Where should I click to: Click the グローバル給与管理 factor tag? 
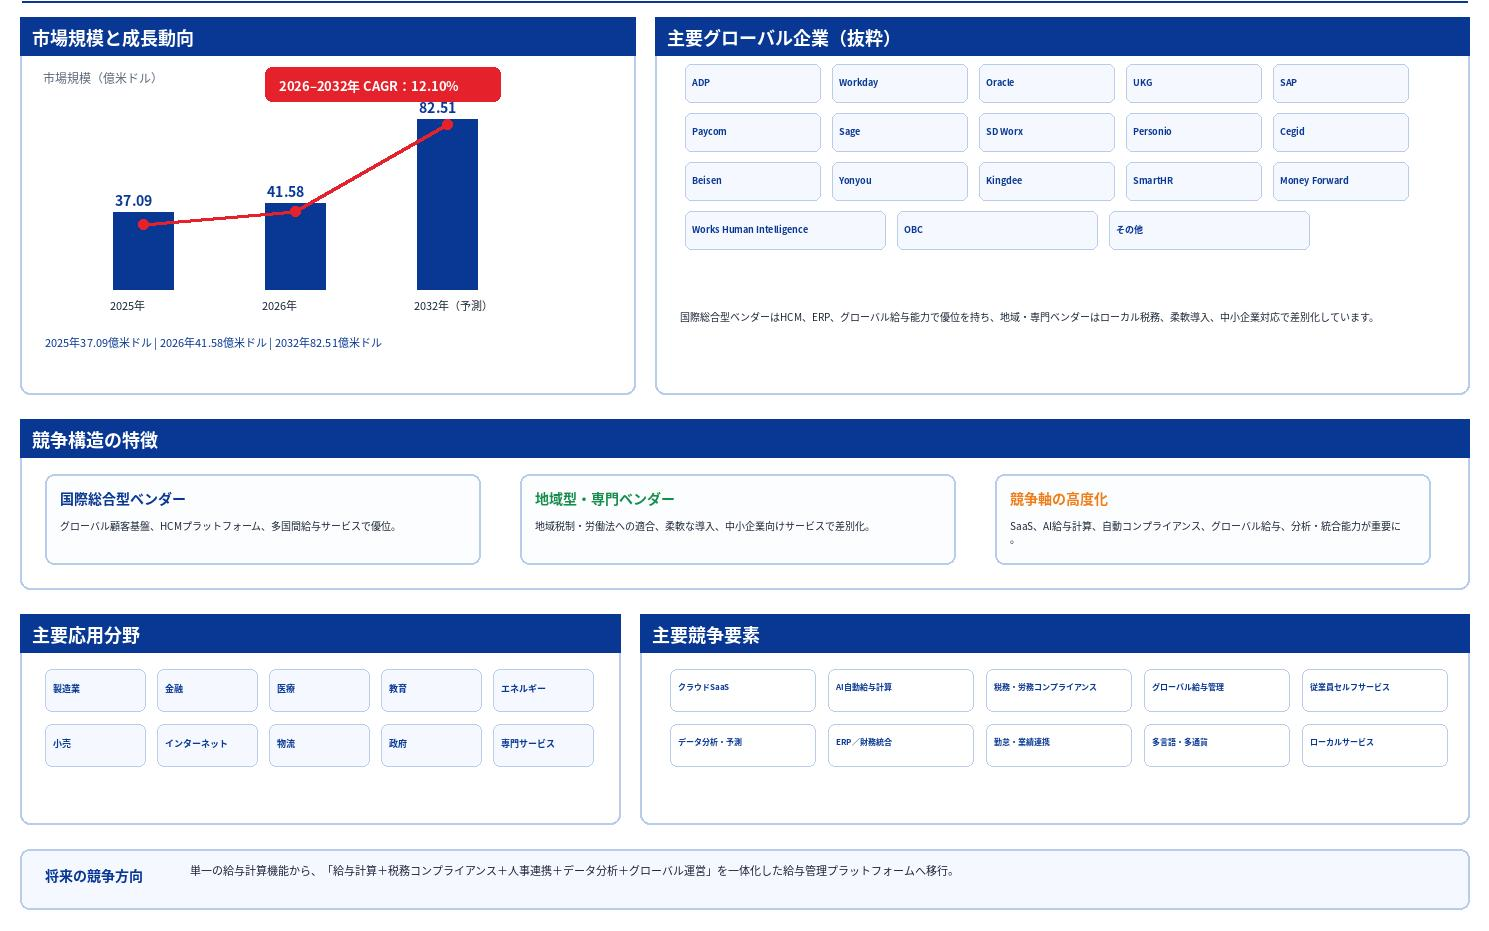click(x=1217, y=690)
